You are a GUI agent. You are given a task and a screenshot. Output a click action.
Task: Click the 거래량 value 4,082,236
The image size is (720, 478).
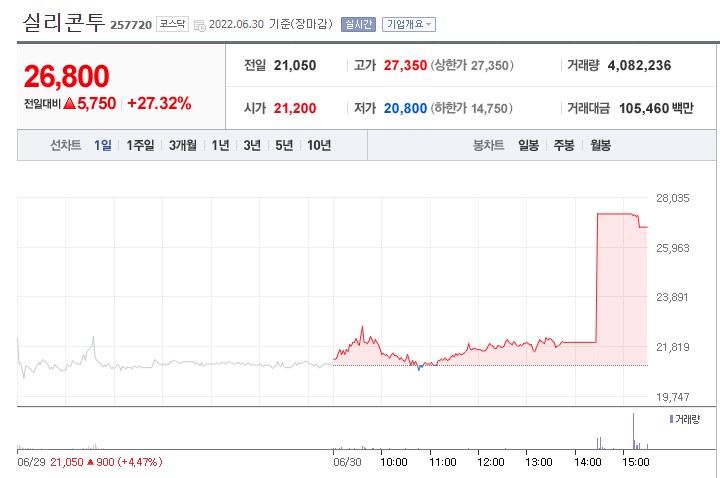pyautogui.click(x=639, y=66)
